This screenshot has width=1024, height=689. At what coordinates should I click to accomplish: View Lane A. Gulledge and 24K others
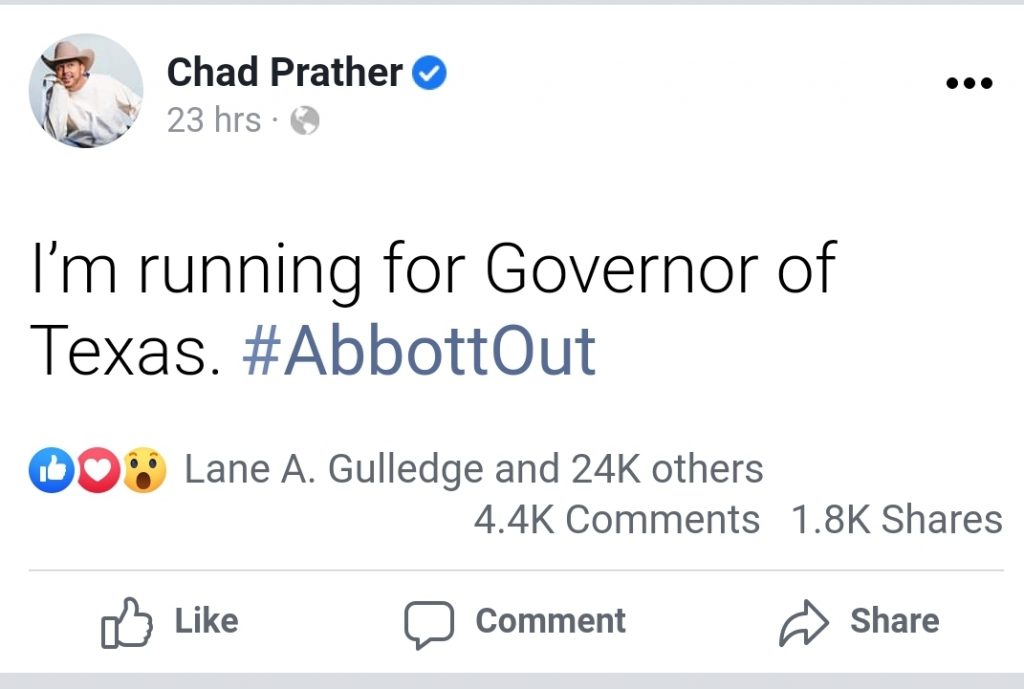(473, 470)
